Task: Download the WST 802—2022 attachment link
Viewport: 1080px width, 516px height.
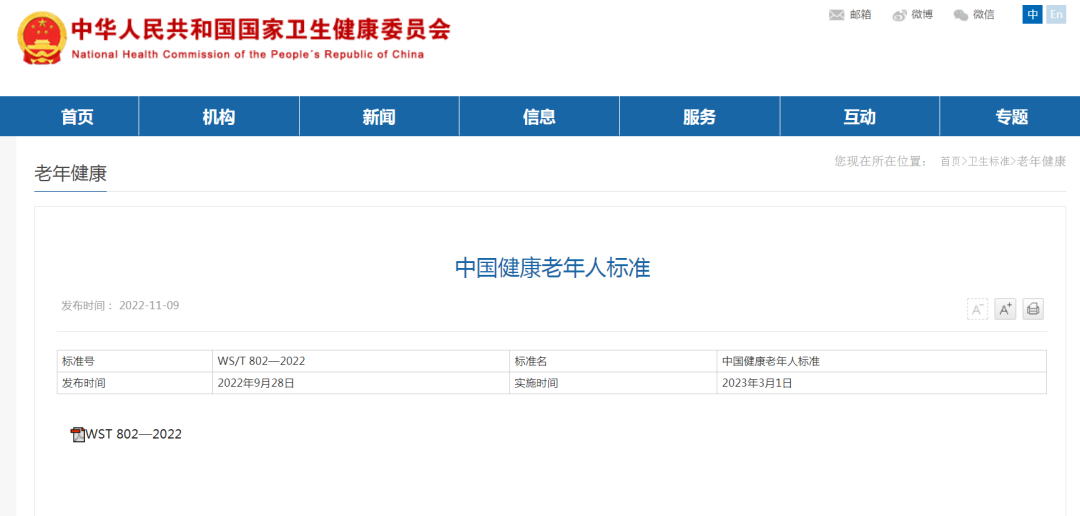Action: (x=134, y=434)
